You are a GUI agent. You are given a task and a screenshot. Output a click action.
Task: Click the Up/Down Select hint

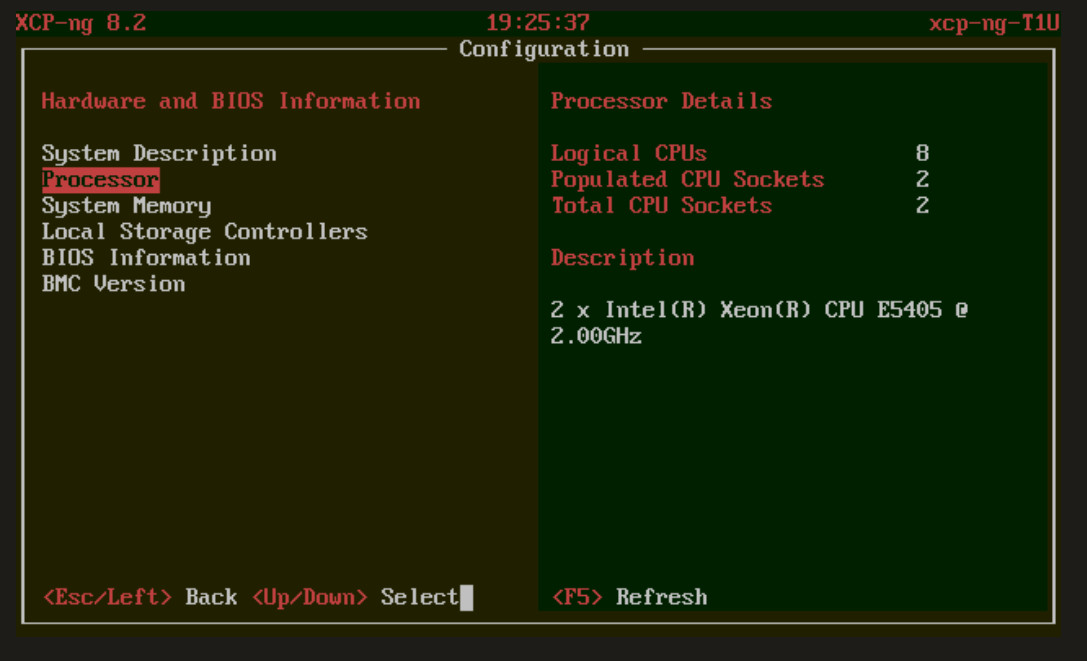[x=355, y=598]
